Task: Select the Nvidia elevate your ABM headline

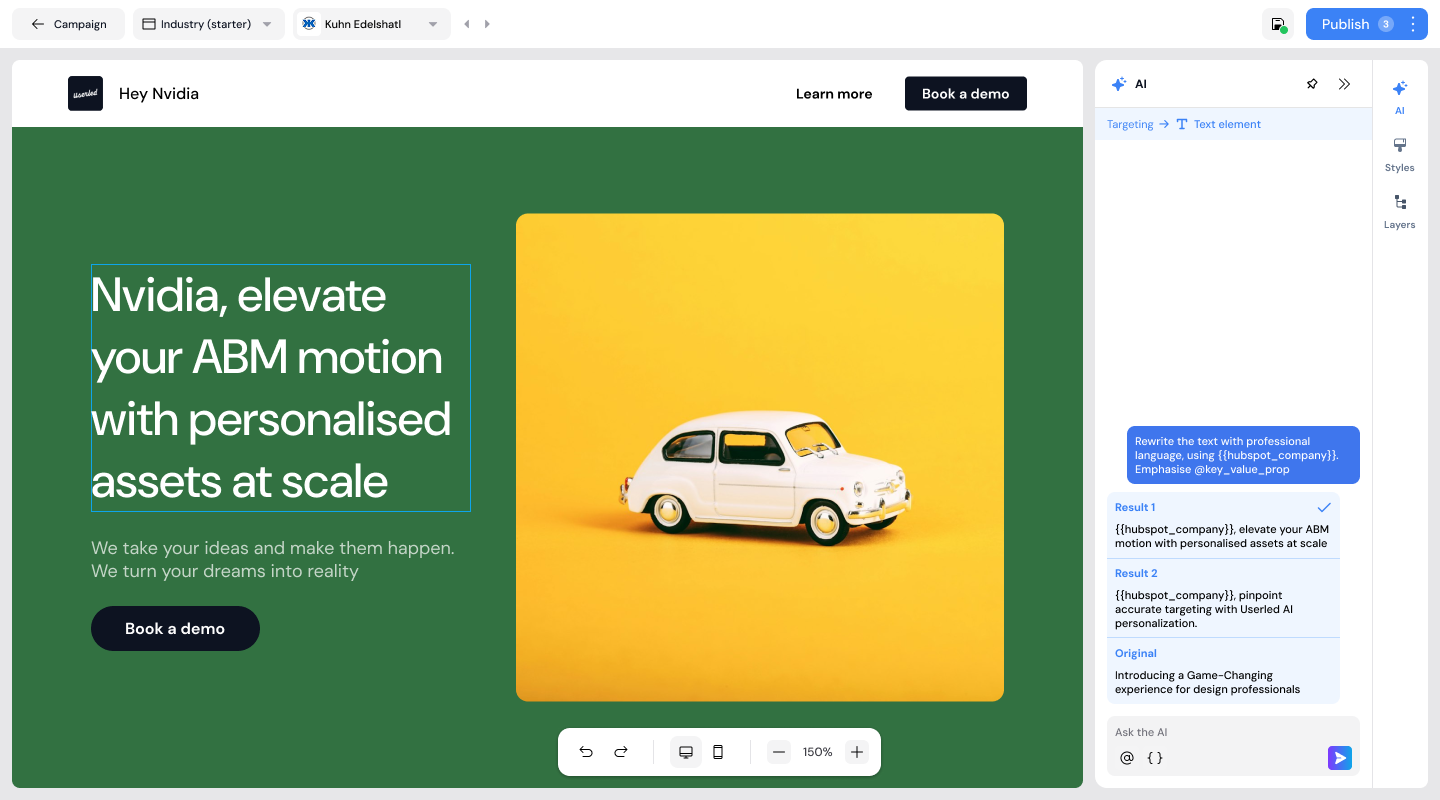Action: 281,388
